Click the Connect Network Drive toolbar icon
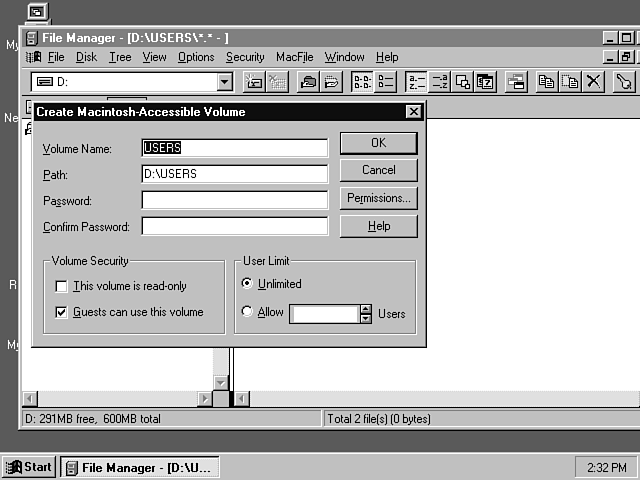This screenshot has width=640, height=480. 254,82
